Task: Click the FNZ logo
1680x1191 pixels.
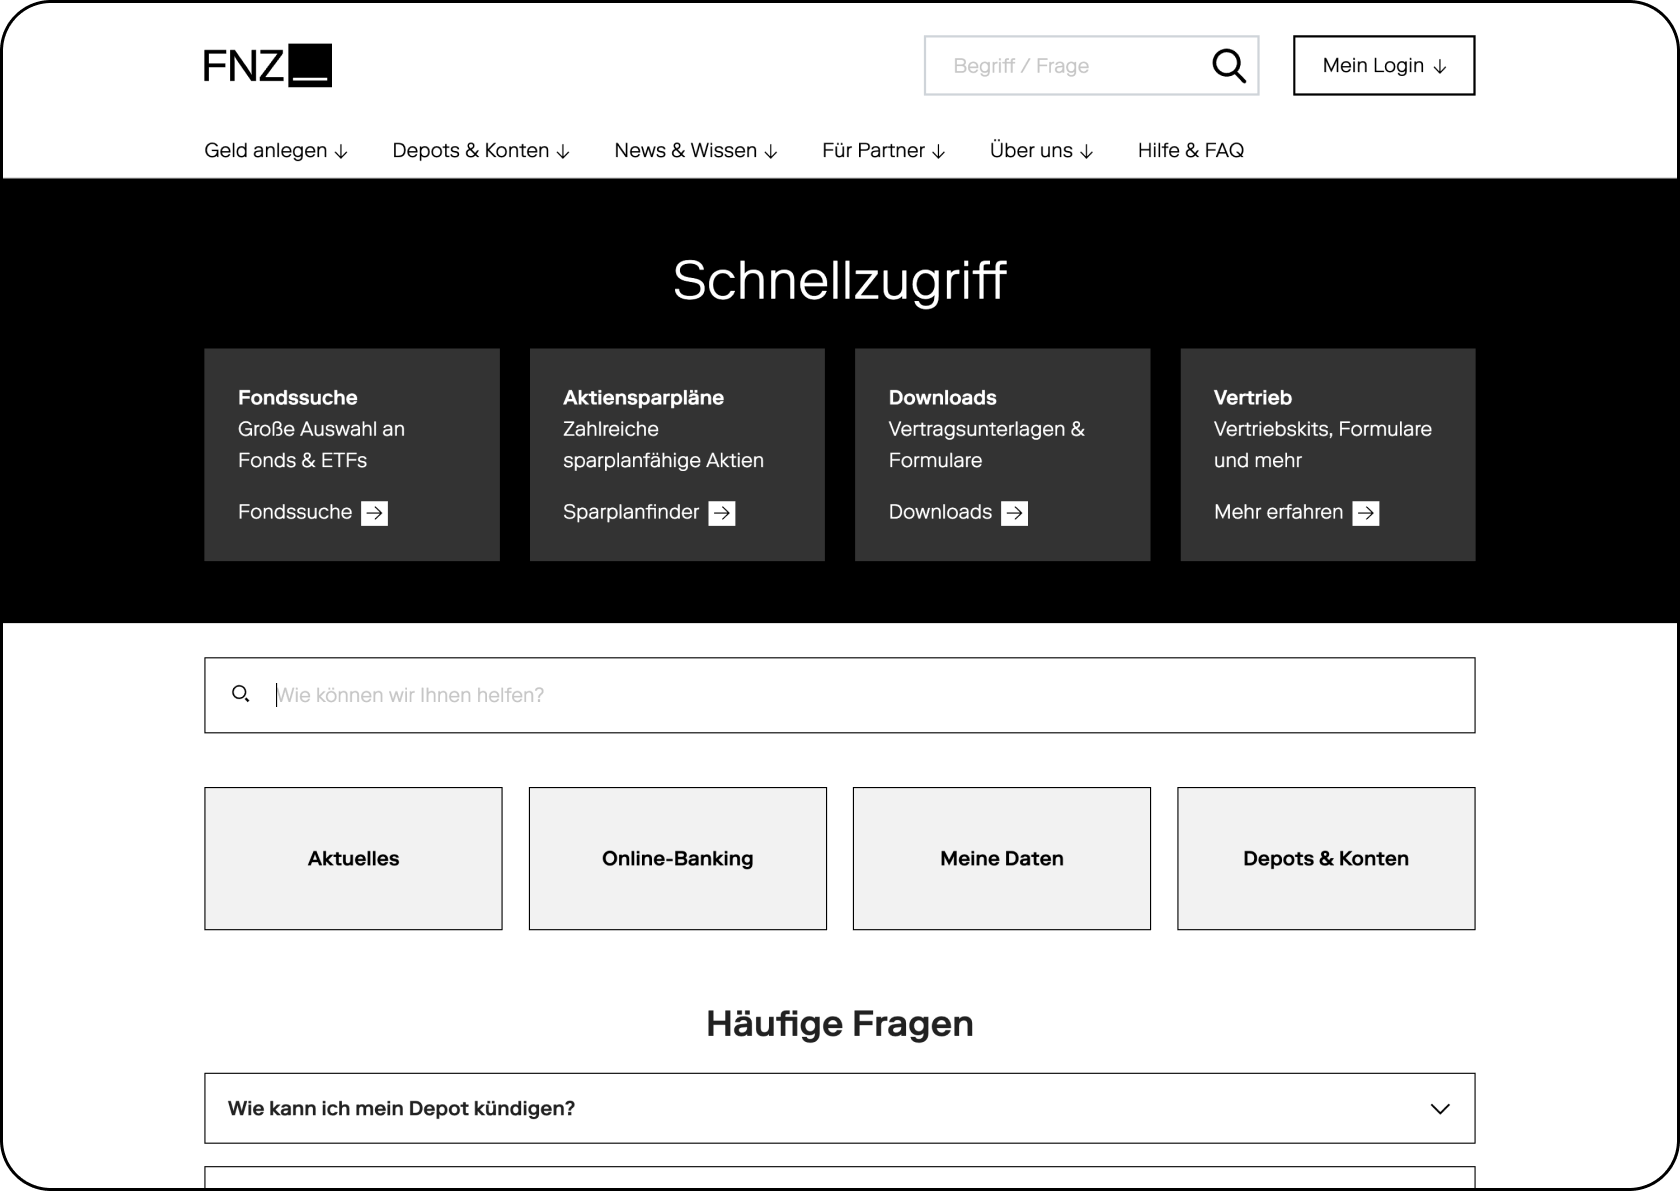Action: pos(267,66)
